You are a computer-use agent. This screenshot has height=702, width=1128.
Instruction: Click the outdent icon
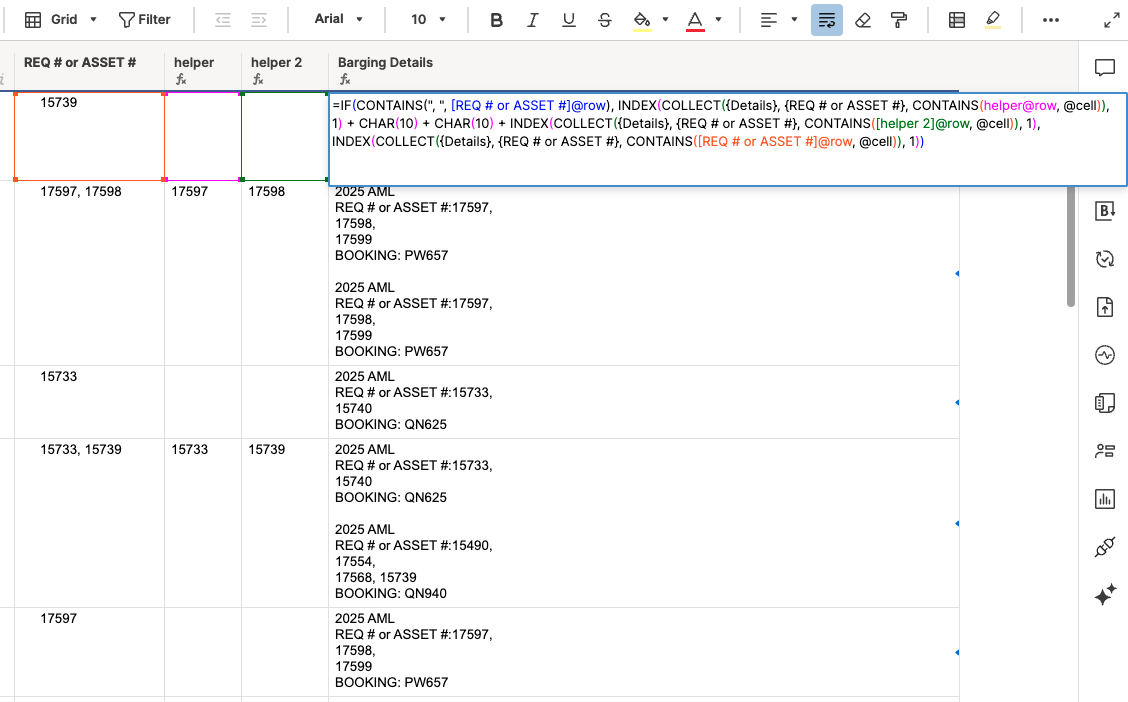click(223, 20)
